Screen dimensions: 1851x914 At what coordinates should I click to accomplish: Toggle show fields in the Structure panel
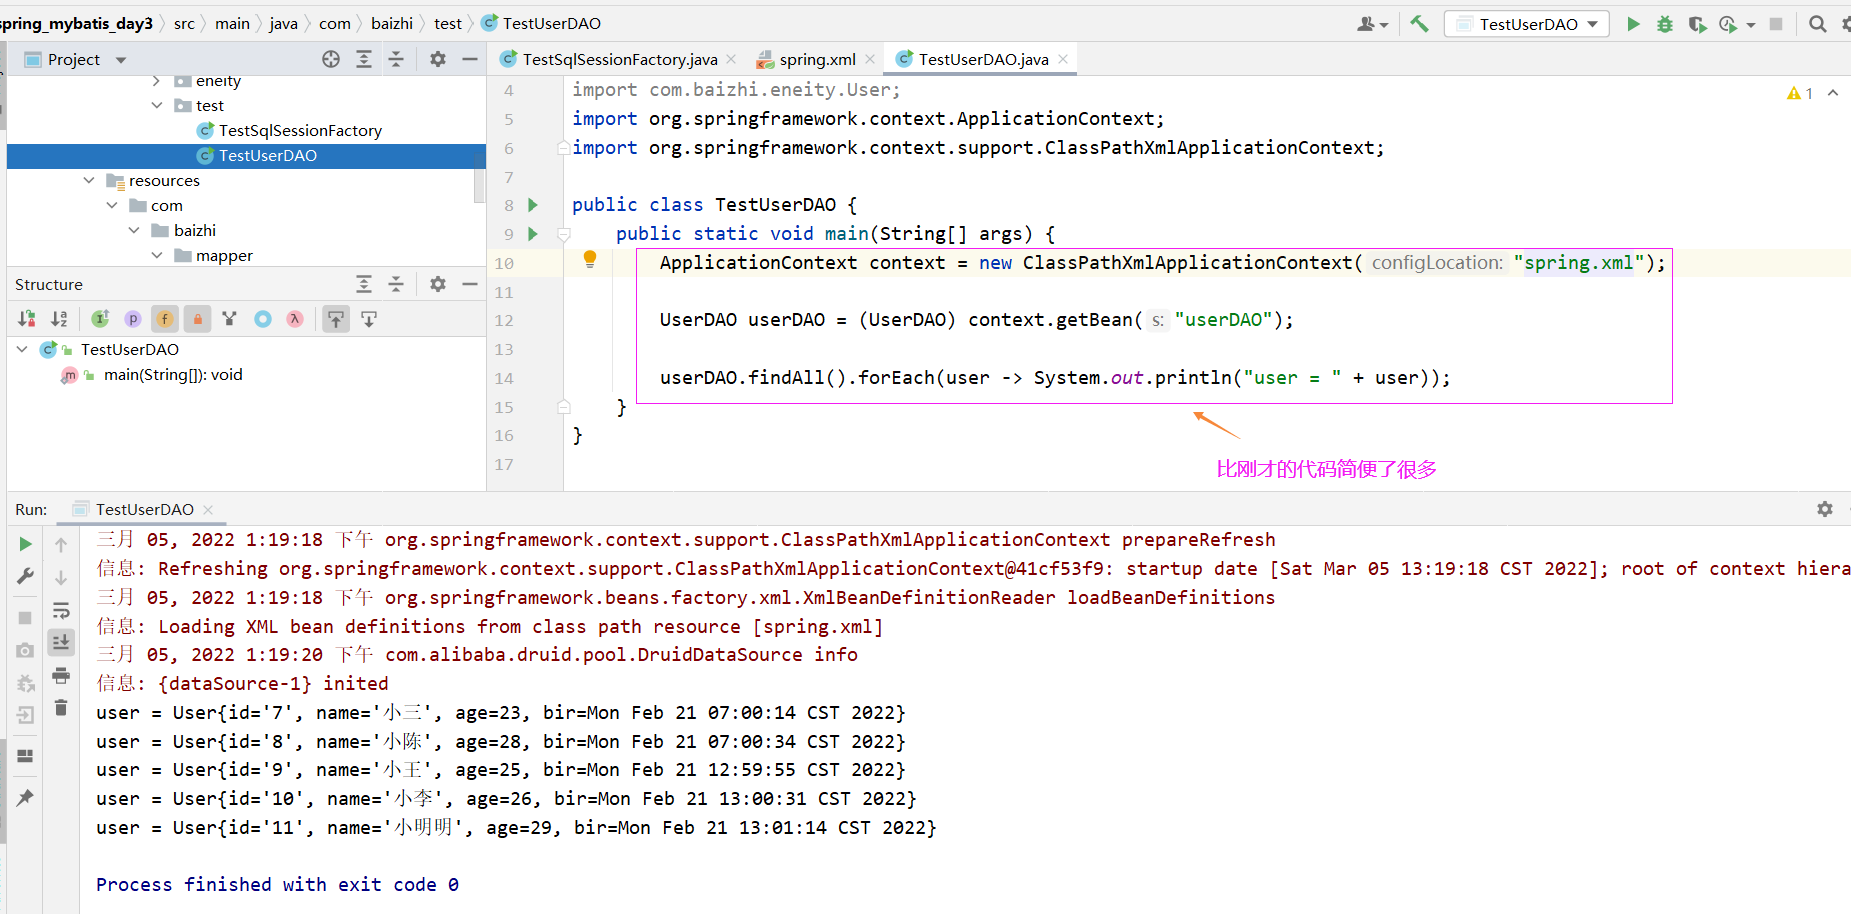coord(165,319)
